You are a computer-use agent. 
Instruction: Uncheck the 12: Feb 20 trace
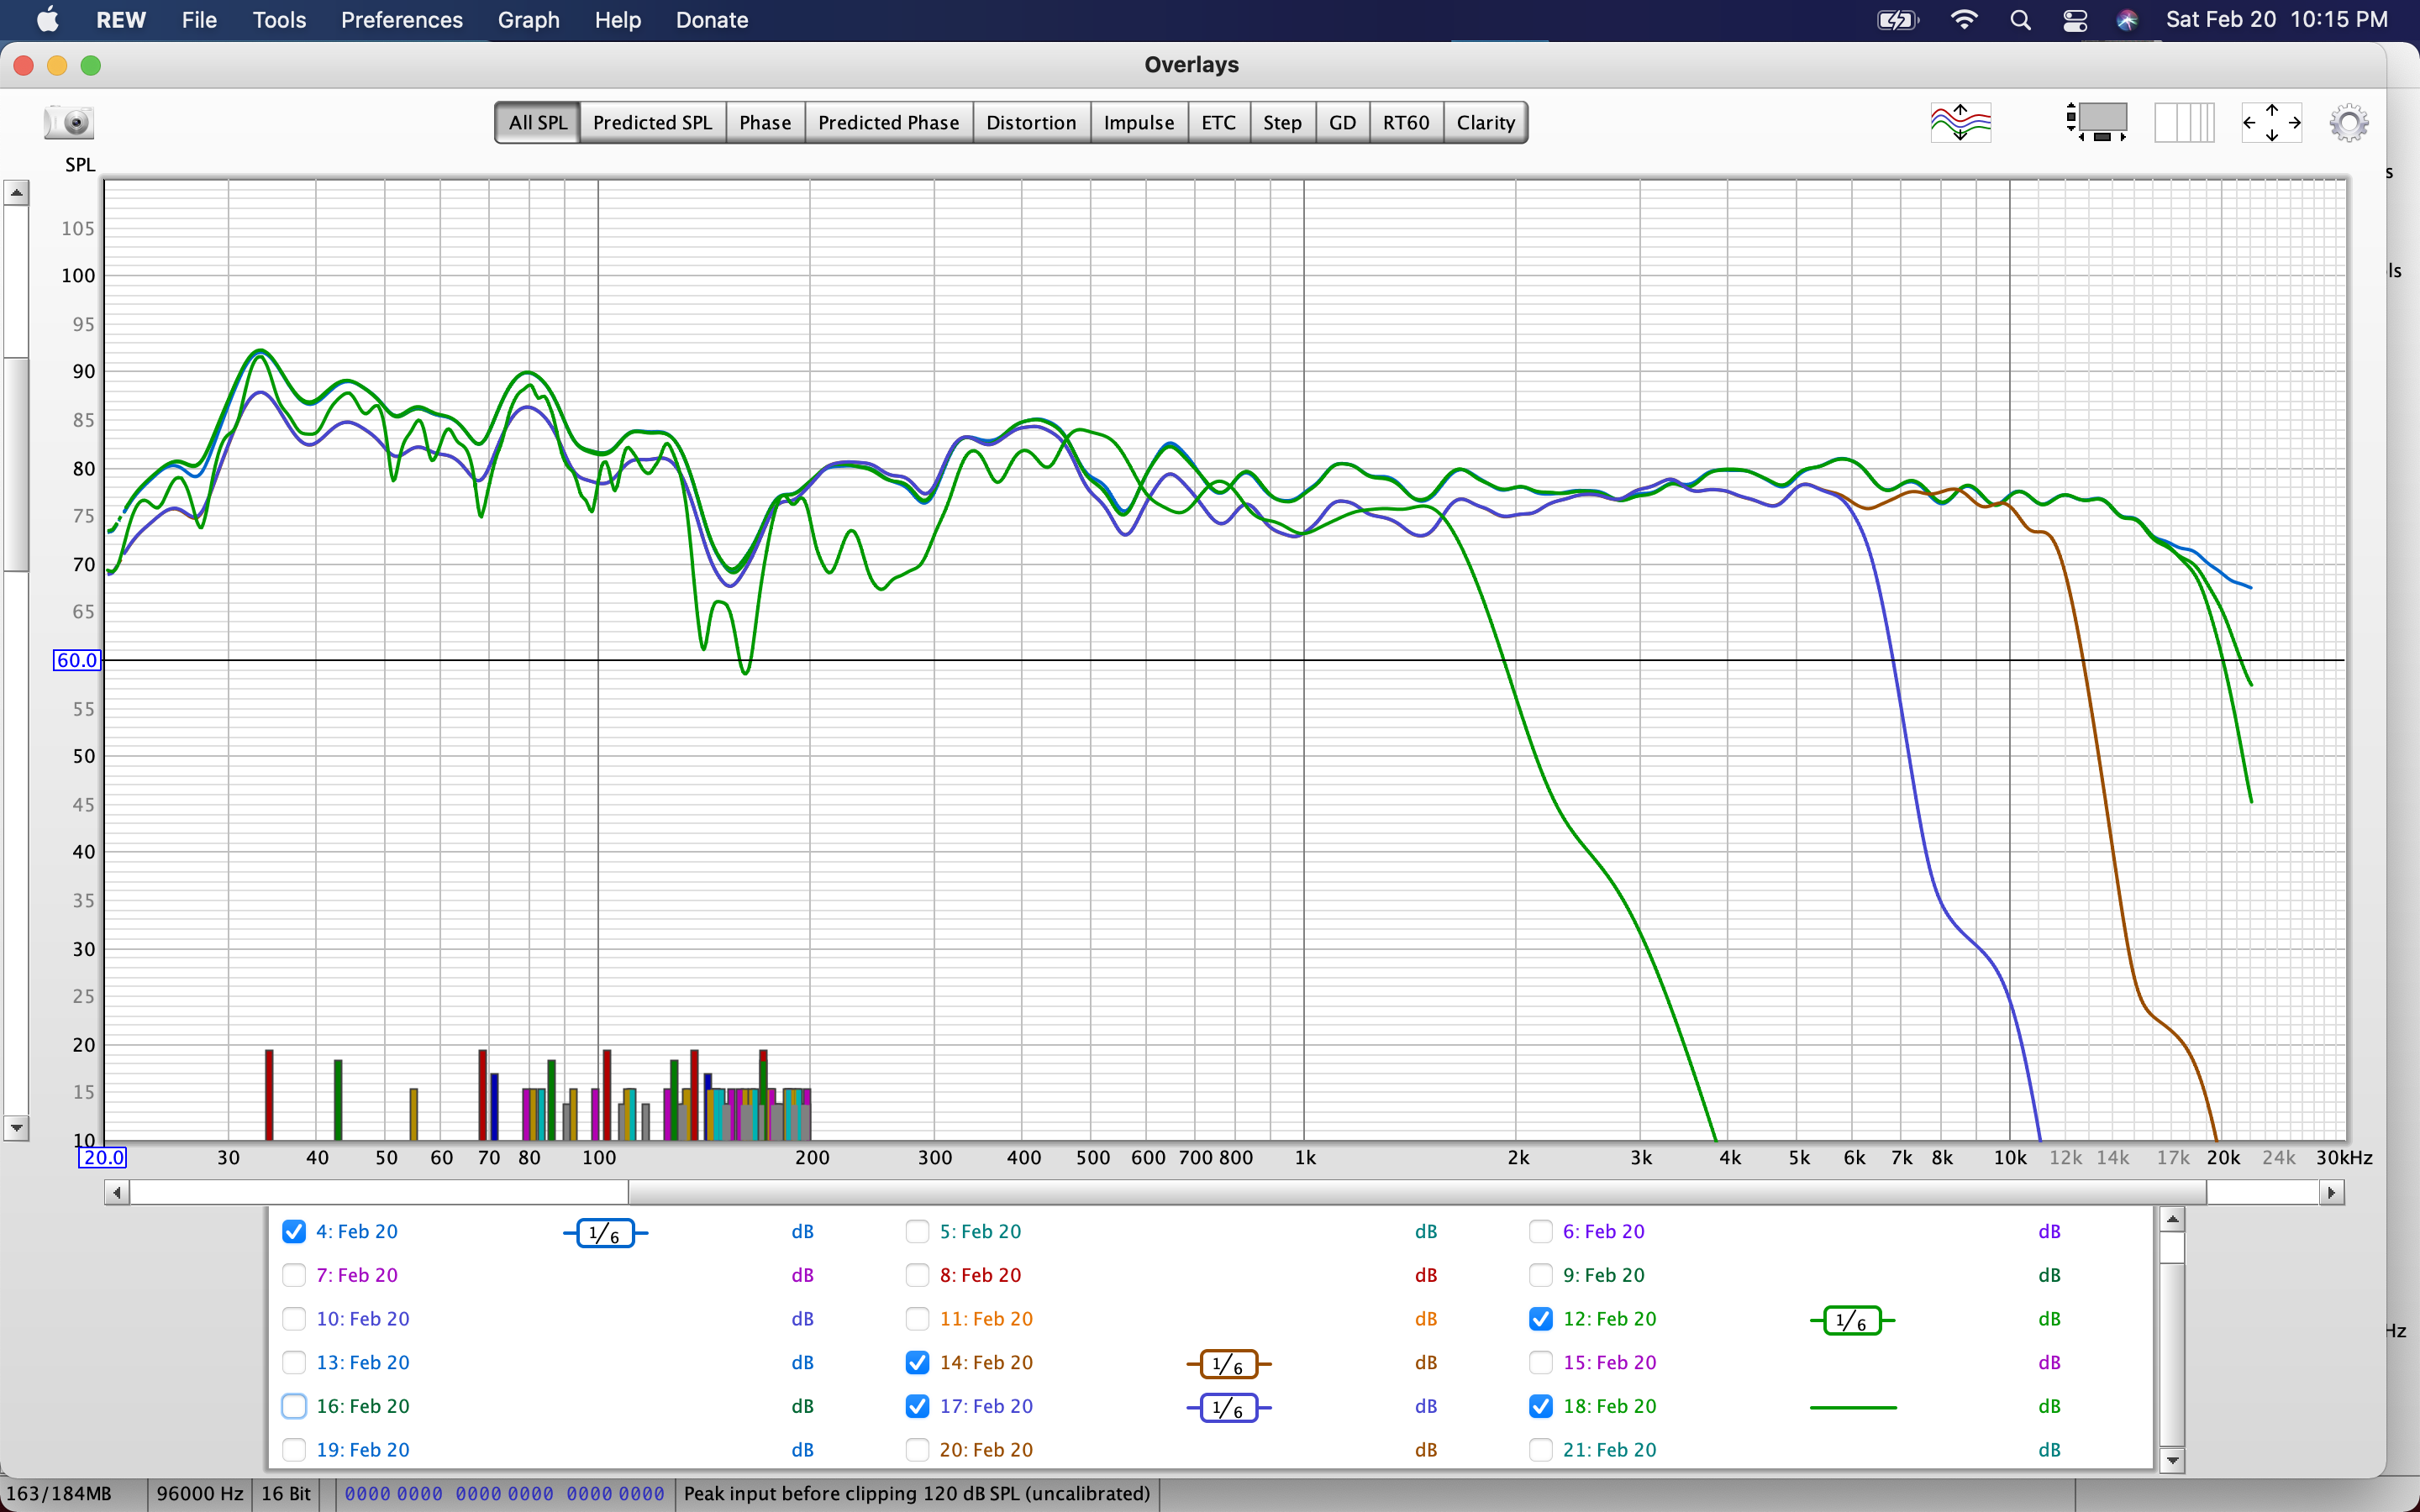(x=1541, y=1319)
